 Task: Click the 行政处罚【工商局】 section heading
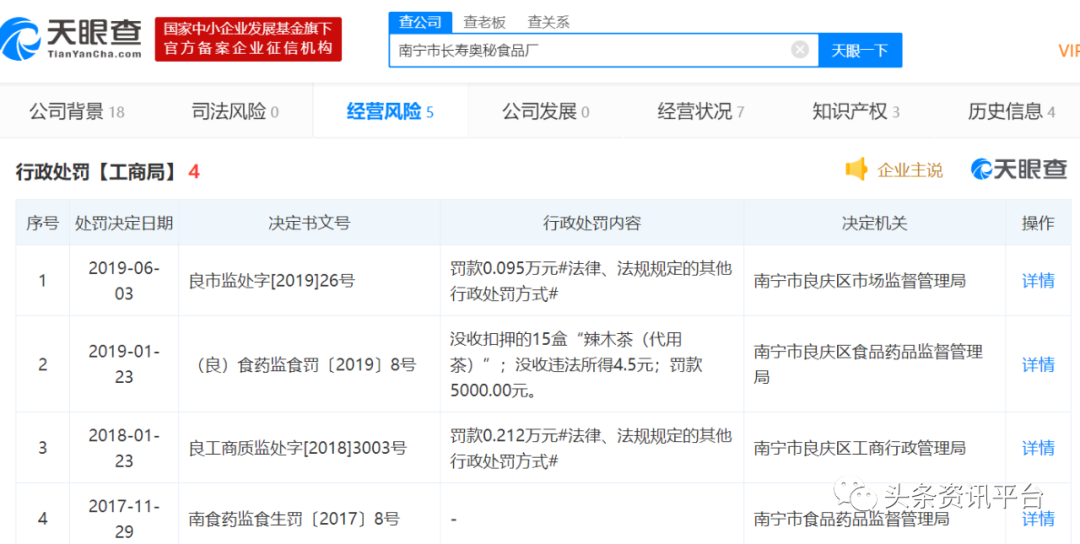tap(96, 171)
